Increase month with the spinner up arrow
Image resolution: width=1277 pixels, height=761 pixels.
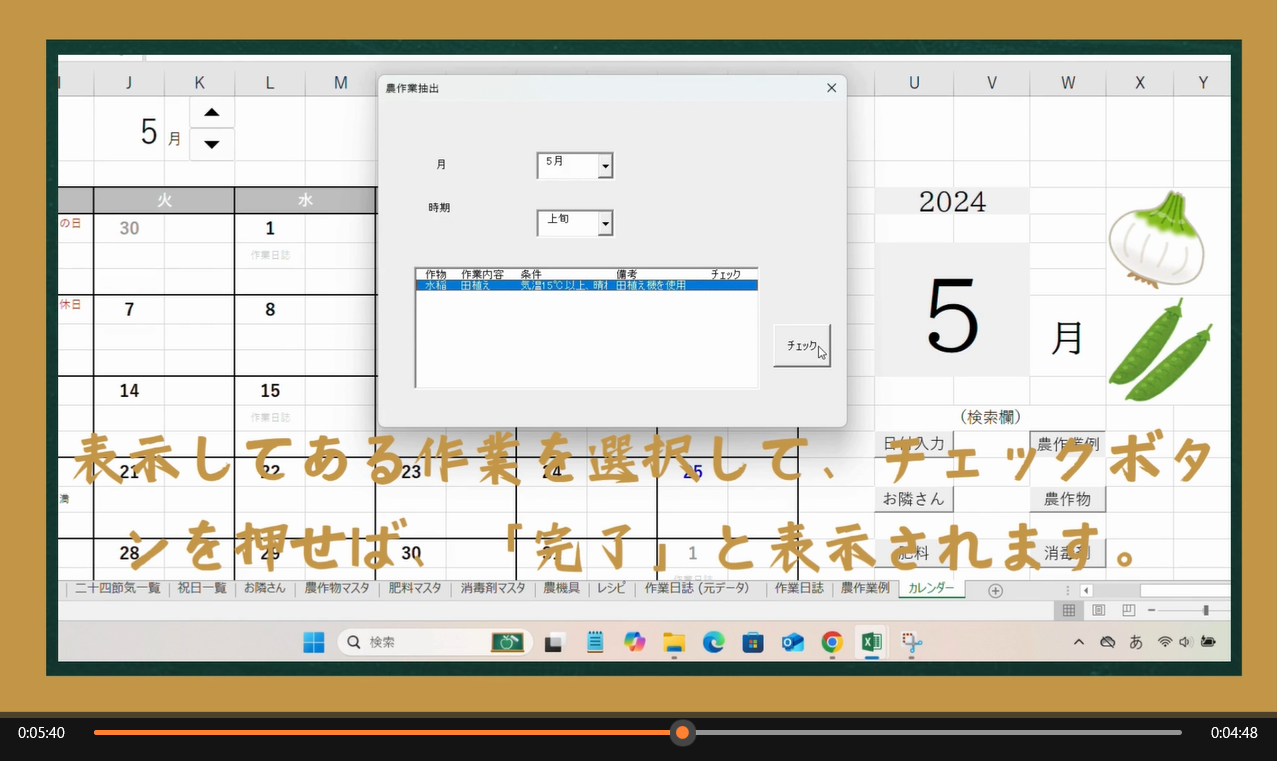point(211,112)
